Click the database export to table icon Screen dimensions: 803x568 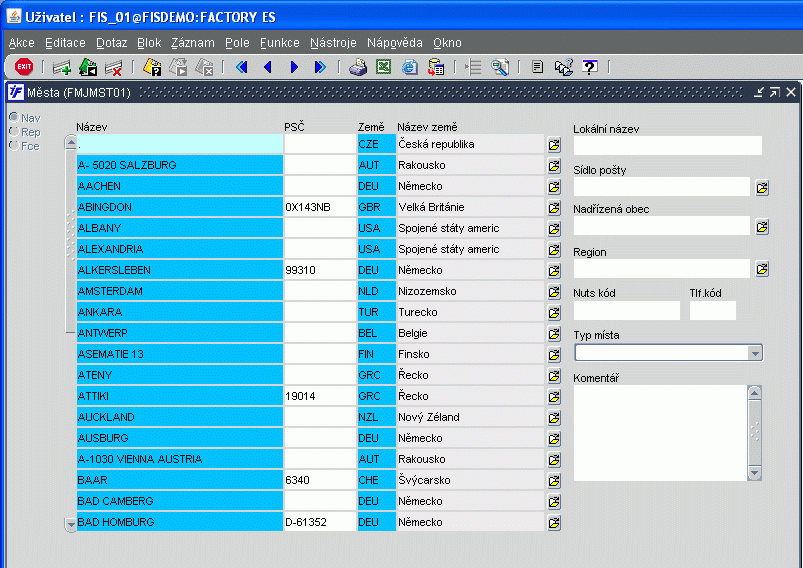pyautogui.click(x=436, y=67)
